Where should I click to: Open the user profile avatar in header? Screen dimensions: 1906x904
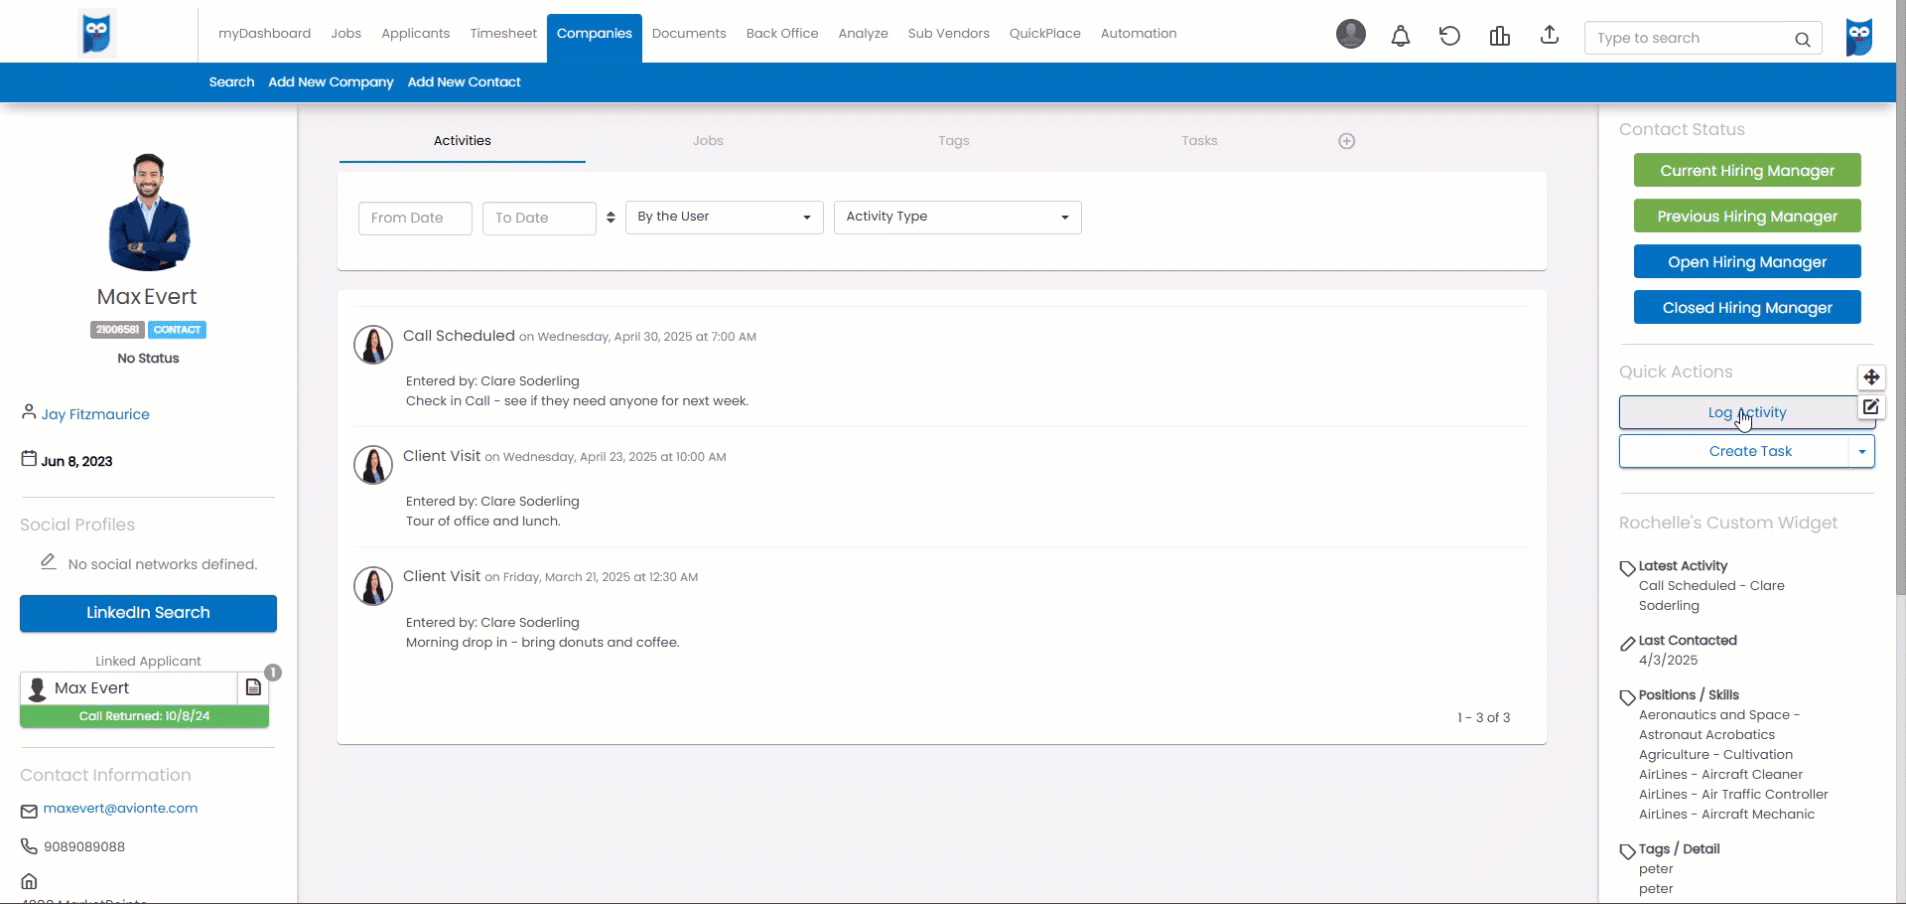point(1351,34)
